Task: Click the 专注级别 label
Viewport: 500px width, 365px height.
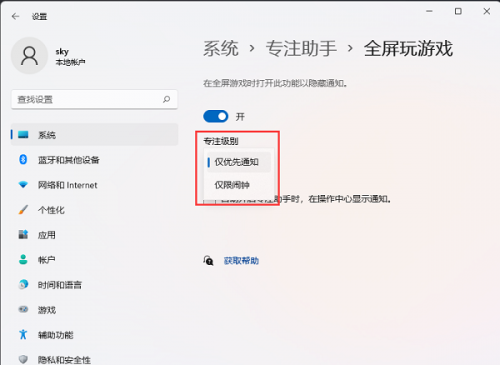Action: click(221, 141)
